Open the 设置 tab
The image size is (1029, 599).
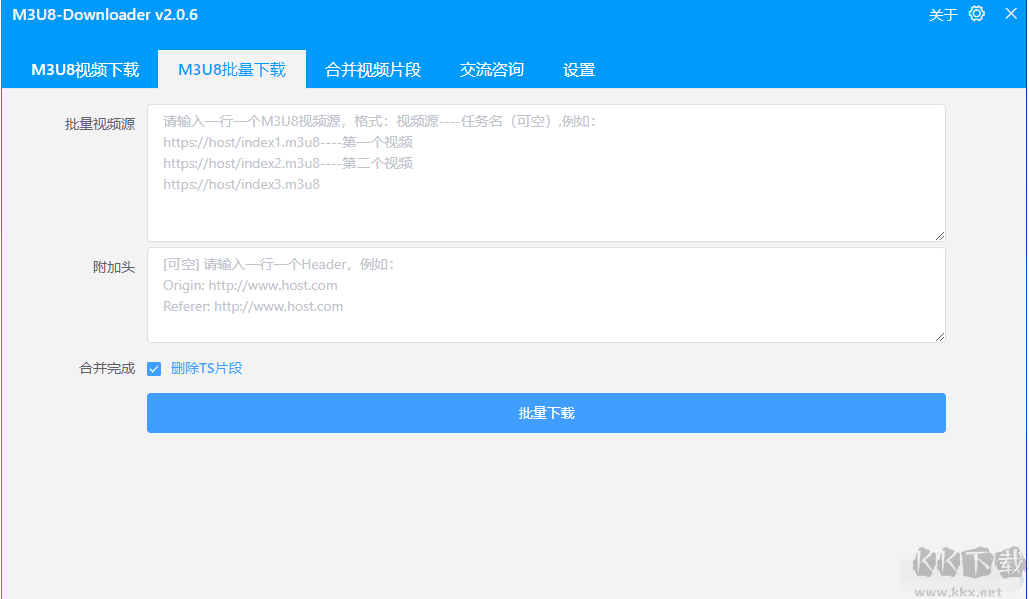point(579,69)
